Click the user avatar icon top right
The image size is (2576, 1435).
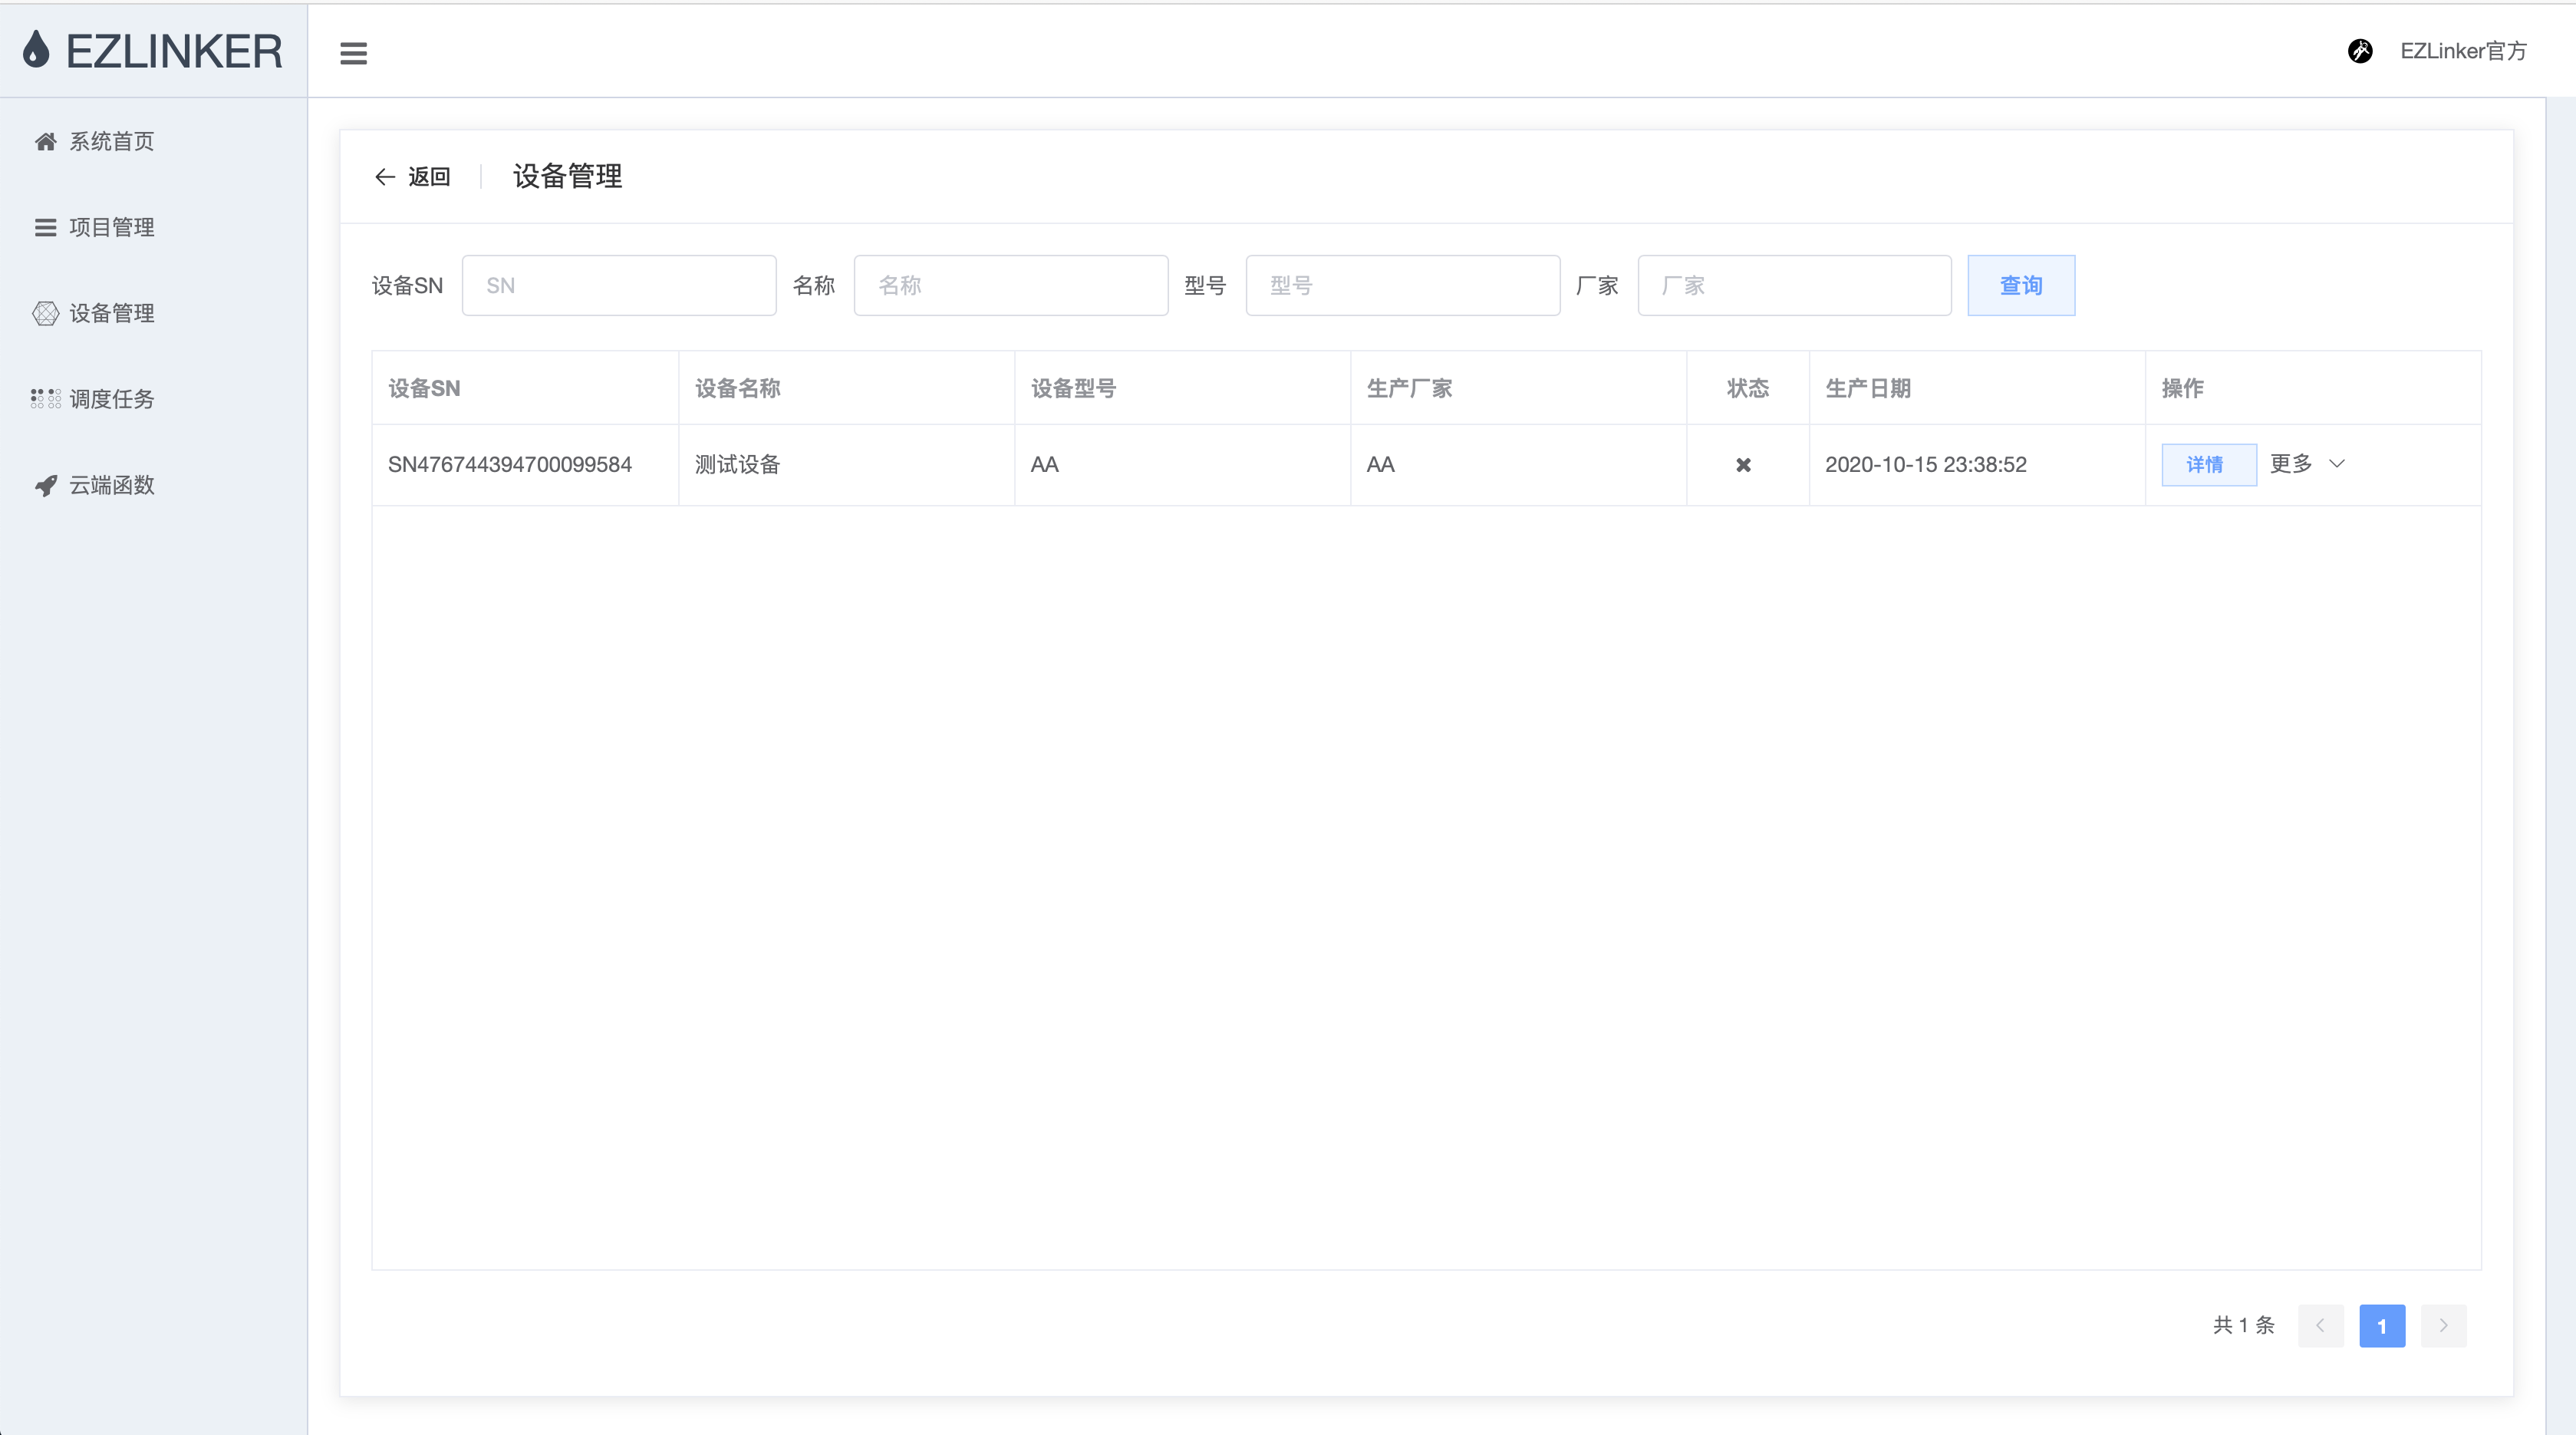(2360, 51)
